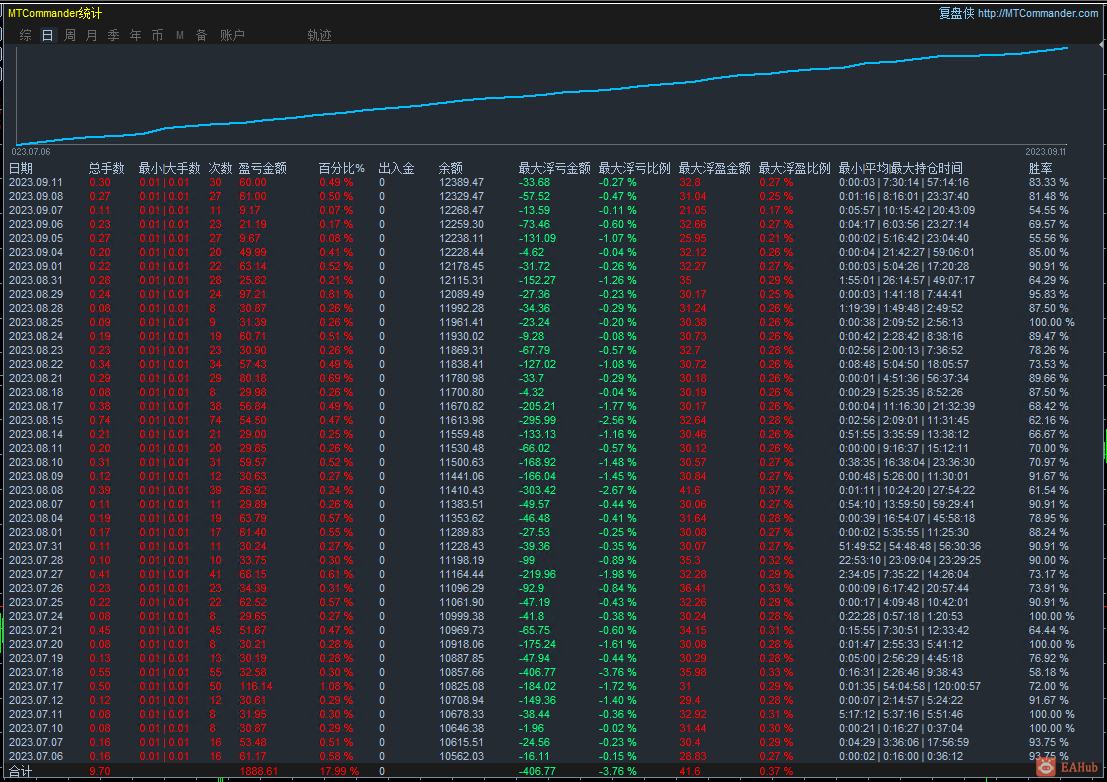Click the 余额 balance column header

click(451, 168)
